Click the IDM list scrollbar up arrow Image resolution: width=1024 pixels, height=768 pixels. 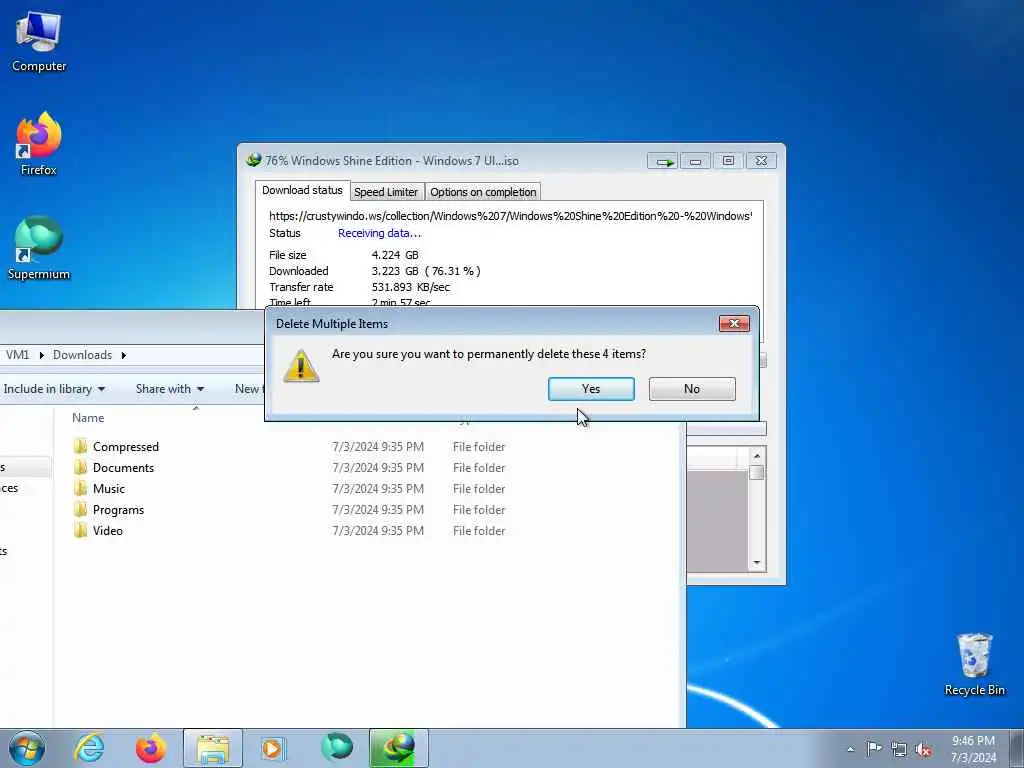pyautogui.click(x=757, y=456)
